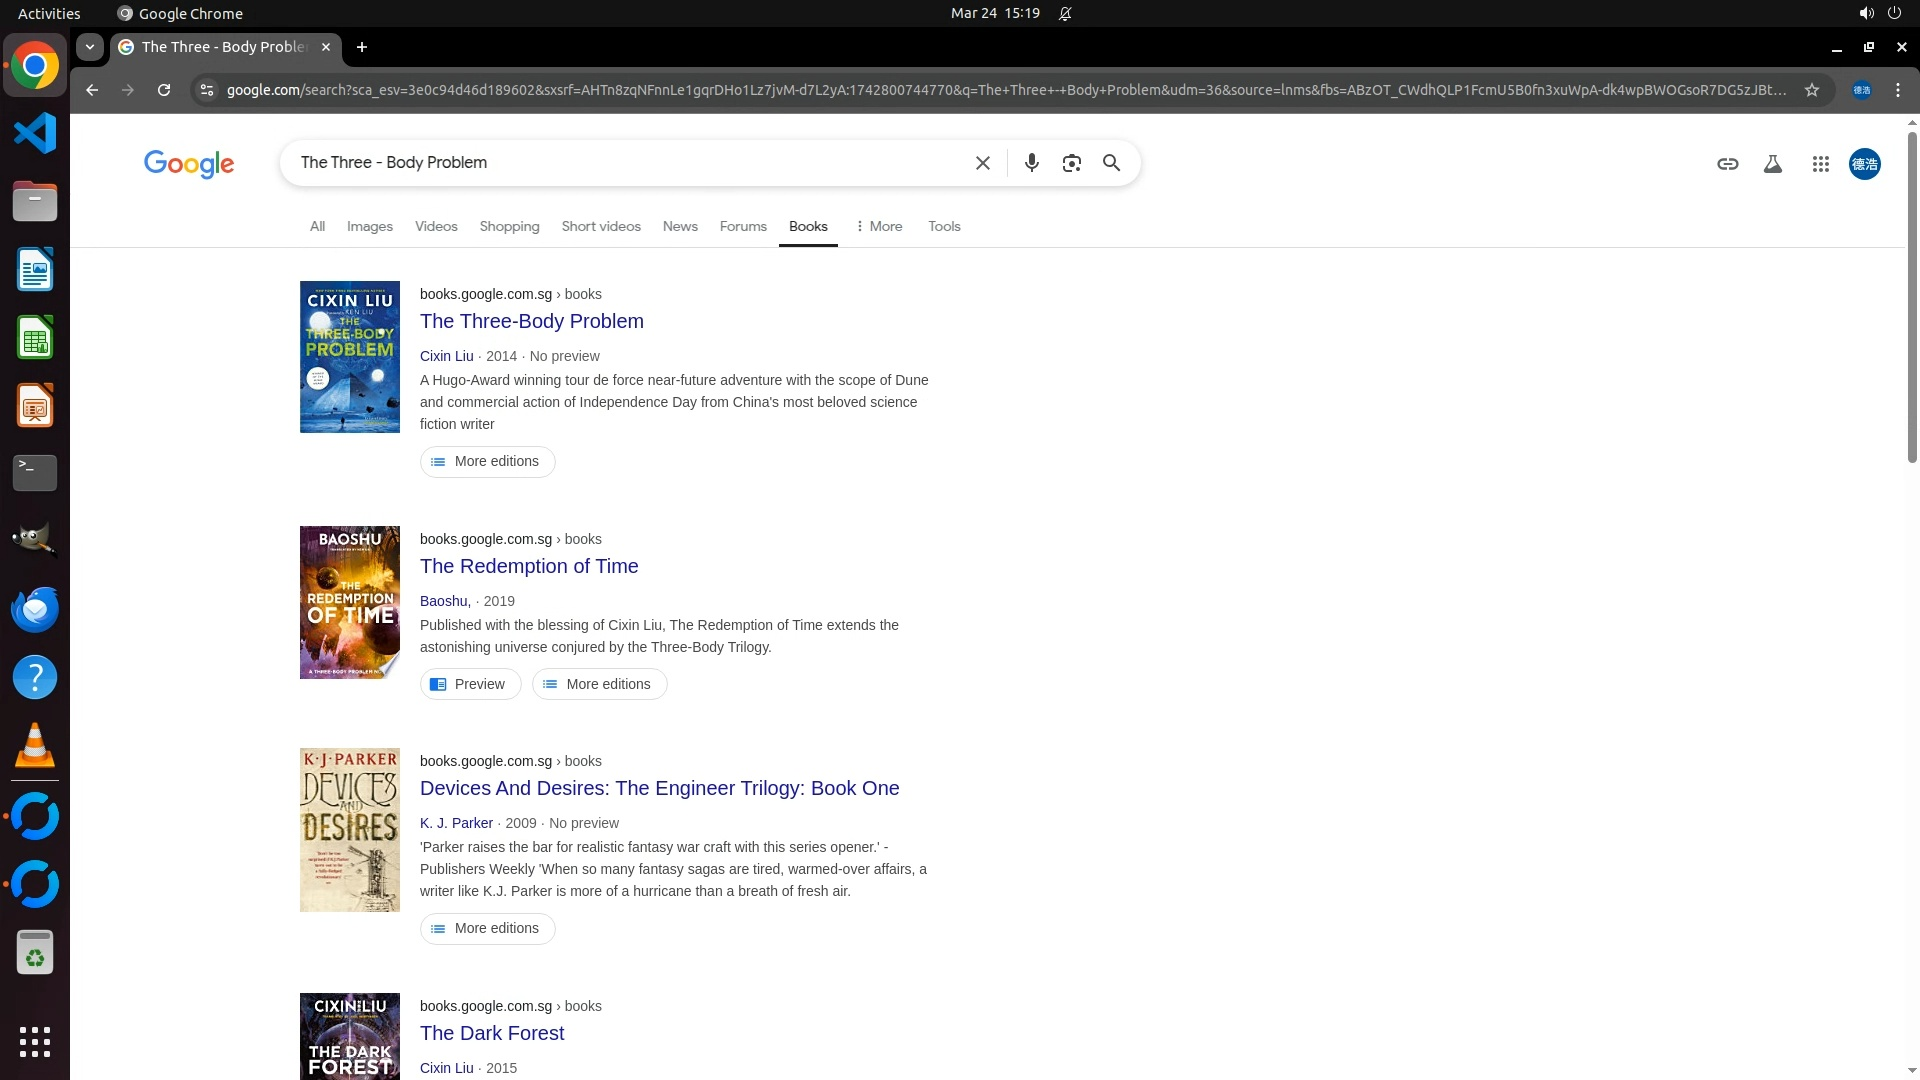Expand the More search filters menu
The image size is (1920, 1080).
(x=879, y=226)
